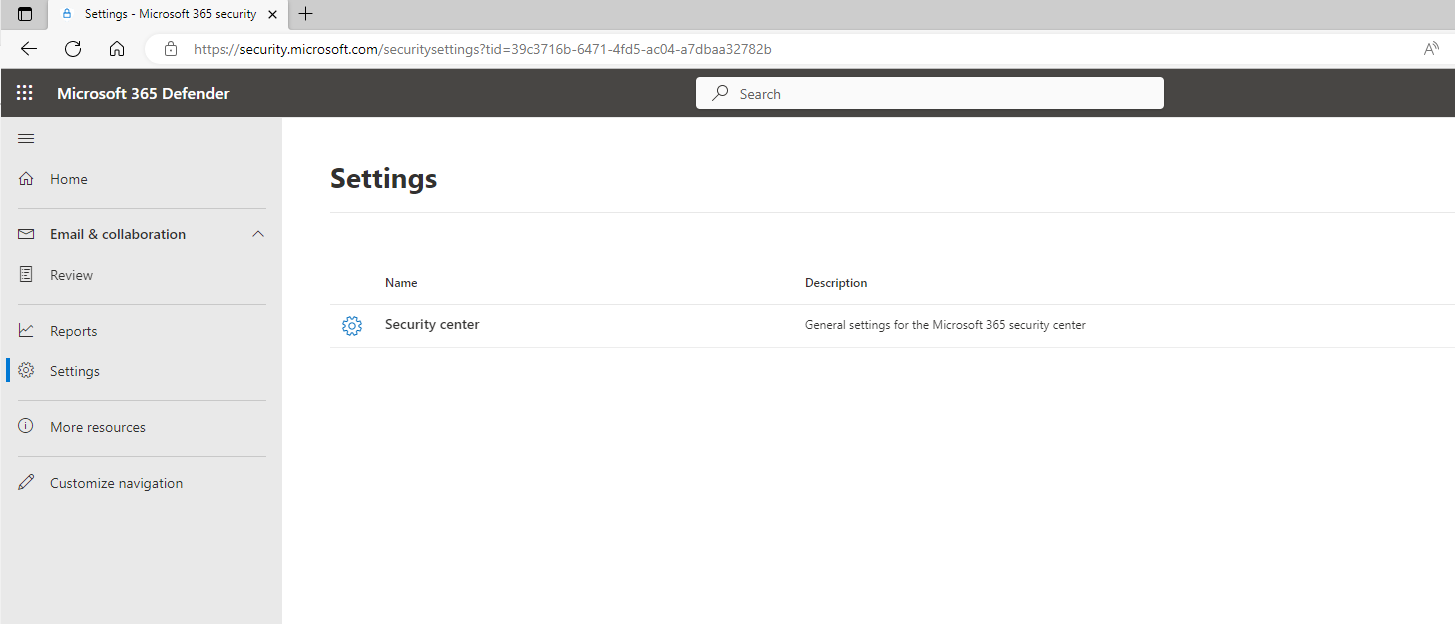Collapse the Email & collaboration section chevron
This screenshot has width=1455, height=624.
258,234
